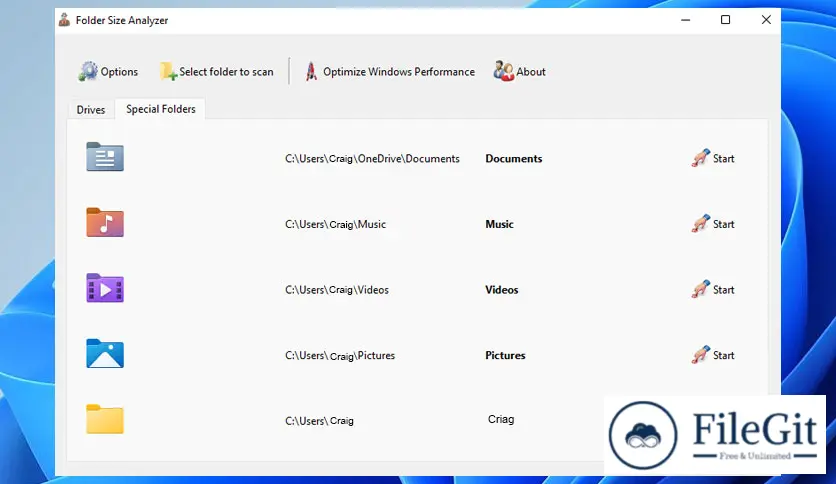Click the Start icon in Videos row
Viewport: 836px width, 484px height.
pyautogui.click(x=701, y=289)
